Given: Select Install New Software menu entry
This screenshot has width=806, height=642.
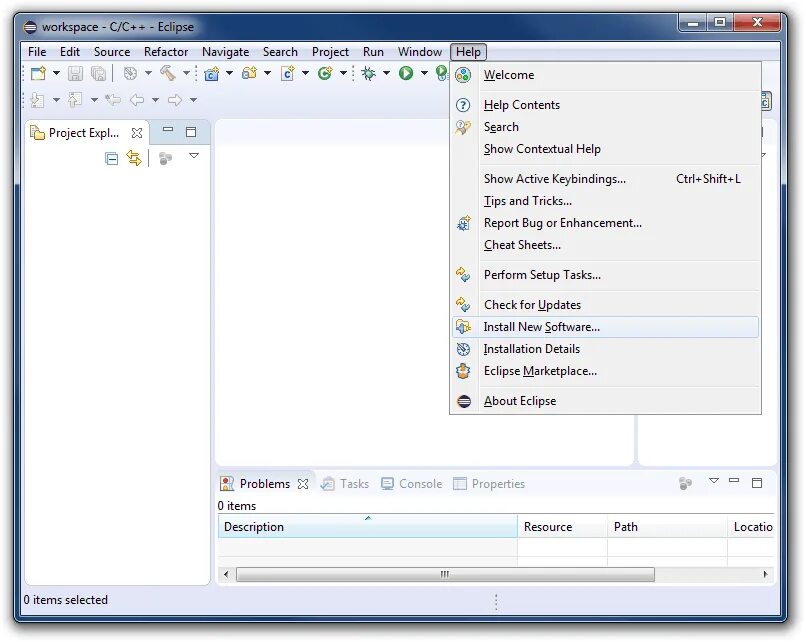Looking at the screenshot, I should 605,327.
